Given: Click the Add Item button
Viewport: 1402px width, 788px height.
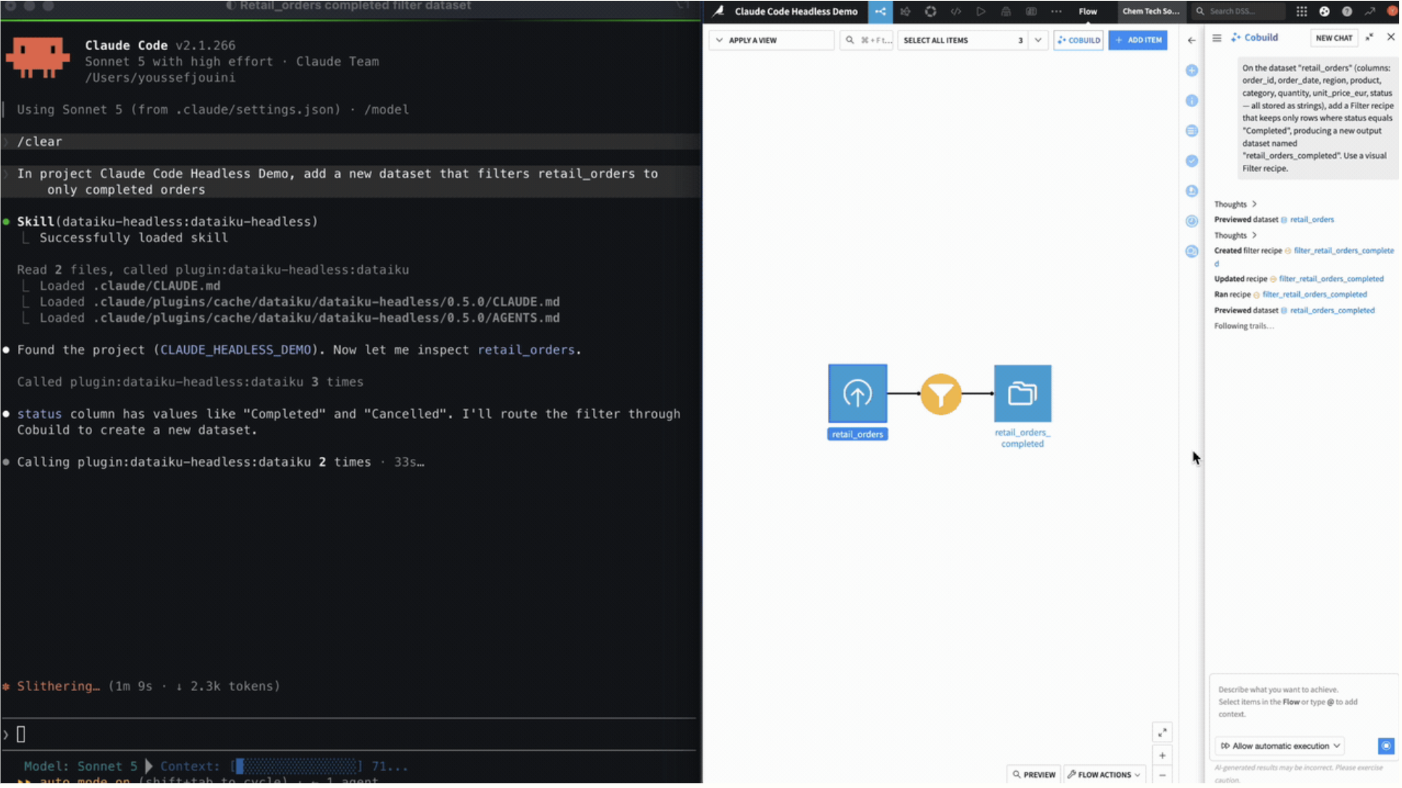Looking at the screenshot, I should point(1138,40).
